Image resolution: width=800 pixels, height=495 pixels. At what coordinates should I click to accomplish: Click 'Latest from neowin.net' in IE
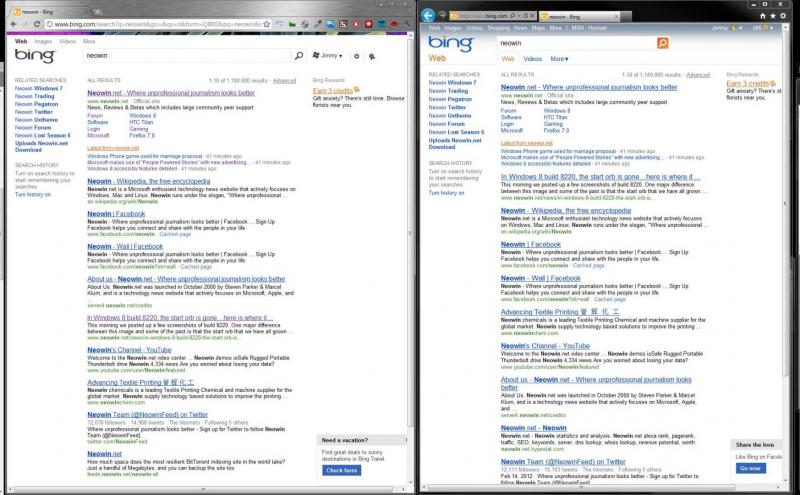click(527, 143)
